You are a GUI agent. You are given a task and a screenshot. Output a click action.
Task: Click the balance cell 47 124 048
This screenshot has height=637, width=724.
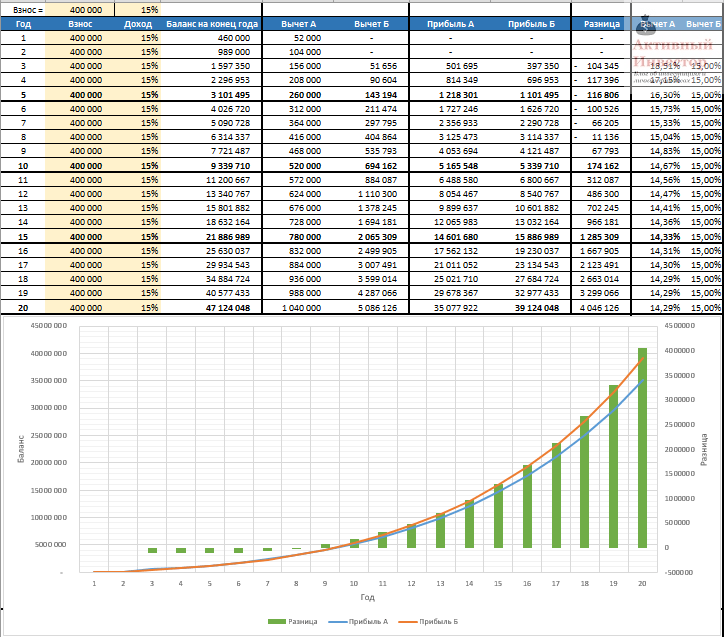(x=228, y=308)
